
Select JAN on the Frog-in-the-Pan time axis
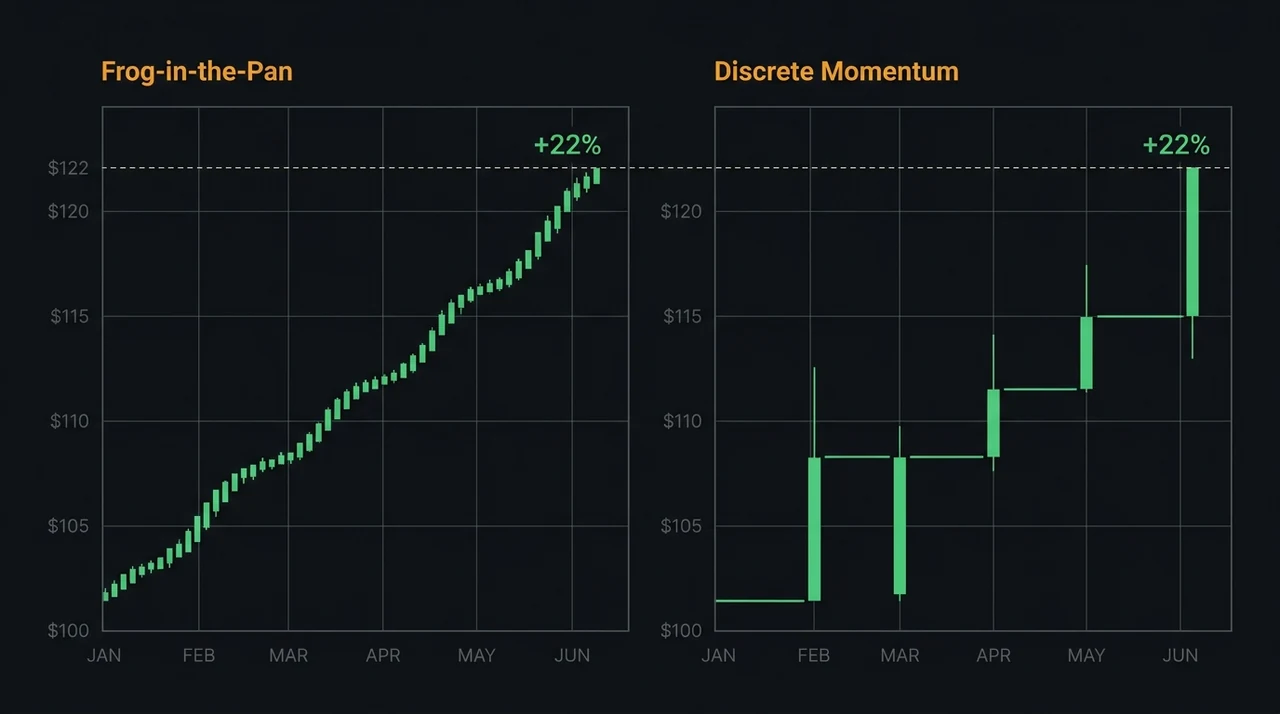tap(104, 656)
